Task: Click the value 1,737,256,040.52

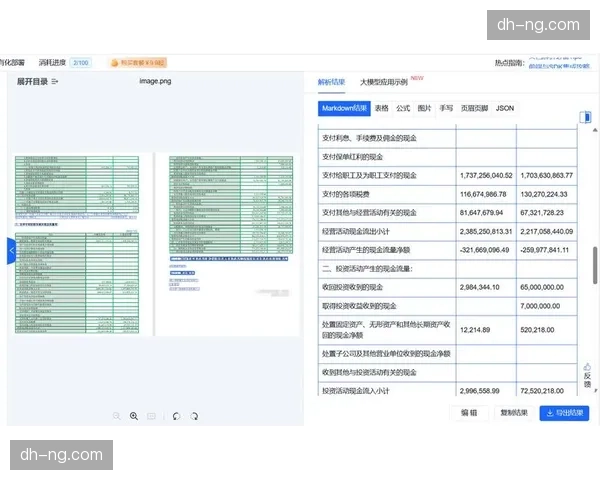Action: click(x=486, y=176)
